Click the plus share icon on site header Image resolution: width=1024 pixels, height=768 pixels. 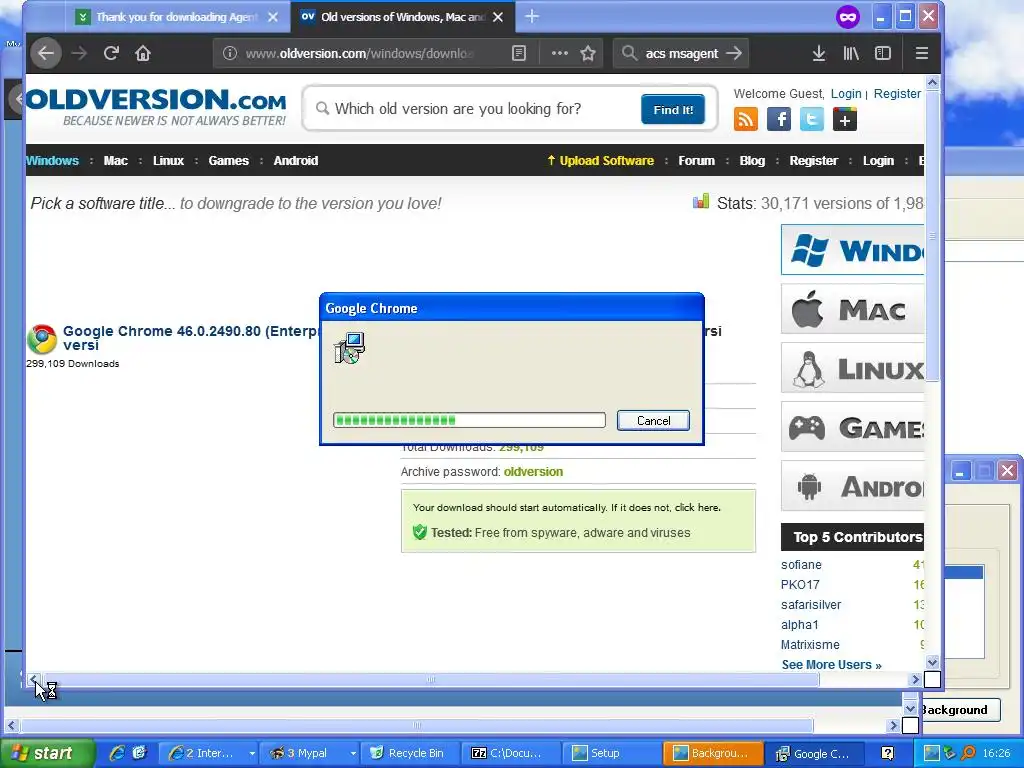[844, 120]
